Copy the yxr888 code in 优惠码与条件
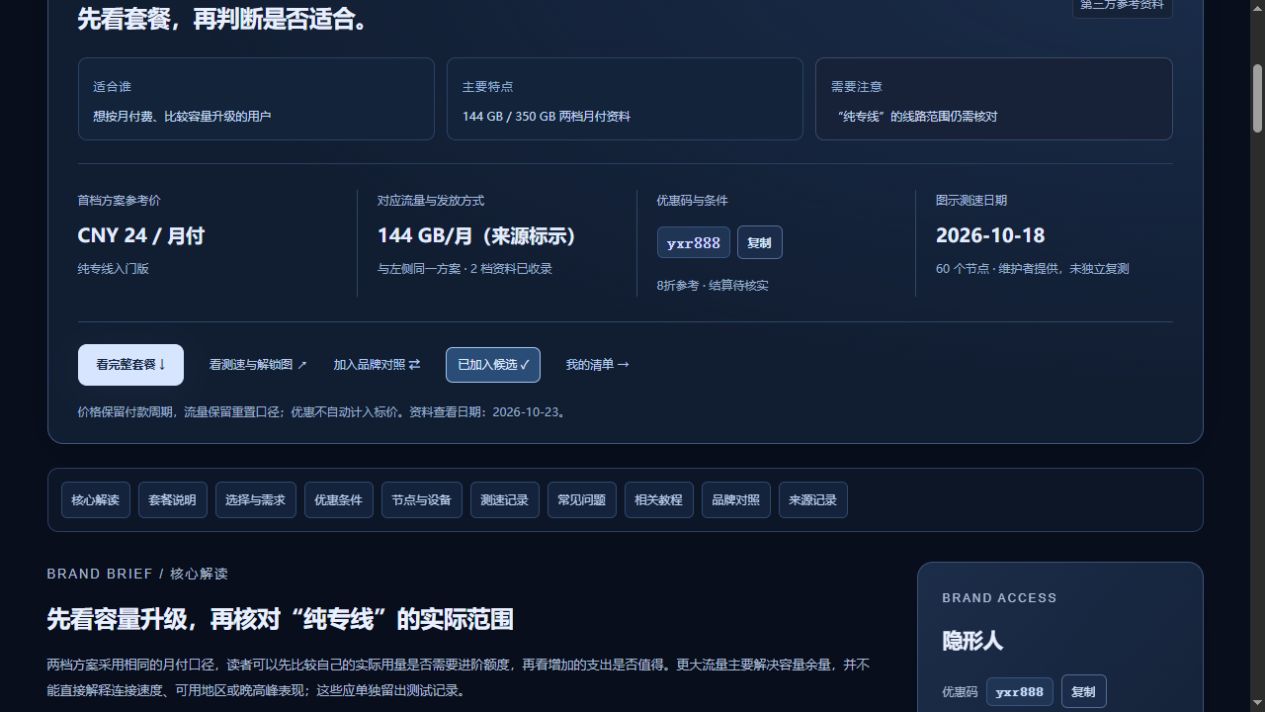The width and height of the screenshot is (1265, 712). coord(760,243)
